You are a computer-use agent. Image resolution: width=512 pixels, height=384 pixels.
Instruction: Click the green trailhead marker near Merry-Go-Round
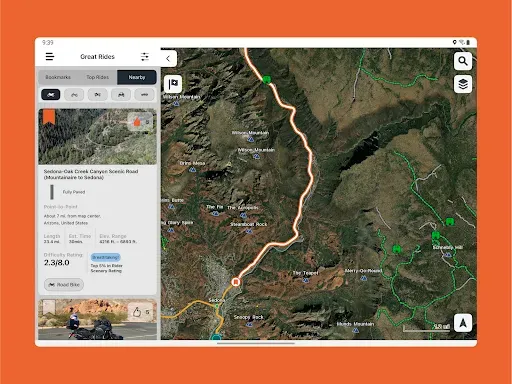coord(396,249)
